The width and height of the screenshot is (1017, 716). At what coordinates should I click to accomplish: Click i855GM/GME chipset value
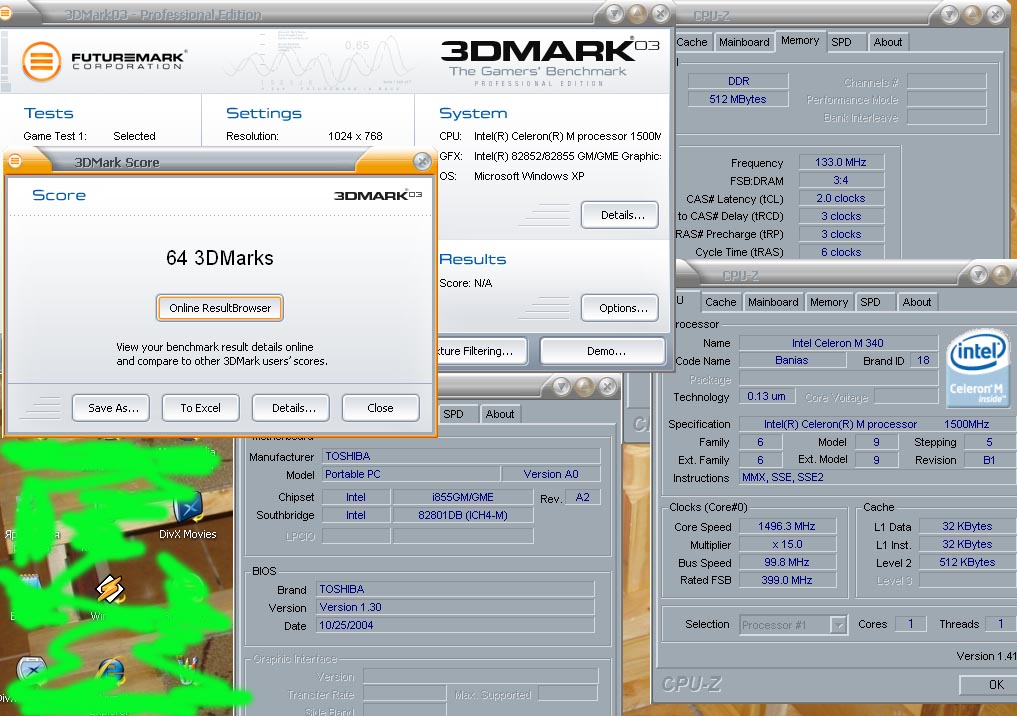tap(462, 497)
